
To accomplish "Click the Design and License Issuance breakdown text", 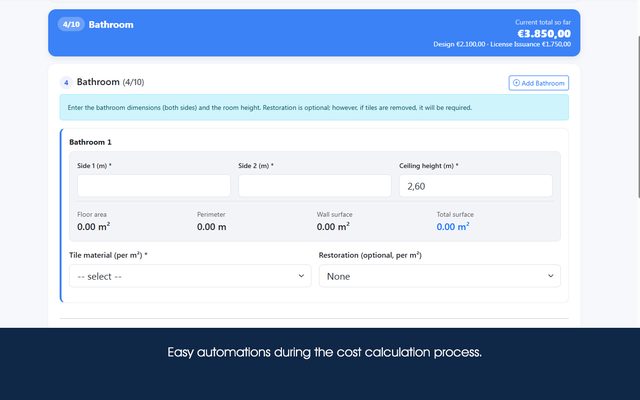I will click(x=502, y=44).
